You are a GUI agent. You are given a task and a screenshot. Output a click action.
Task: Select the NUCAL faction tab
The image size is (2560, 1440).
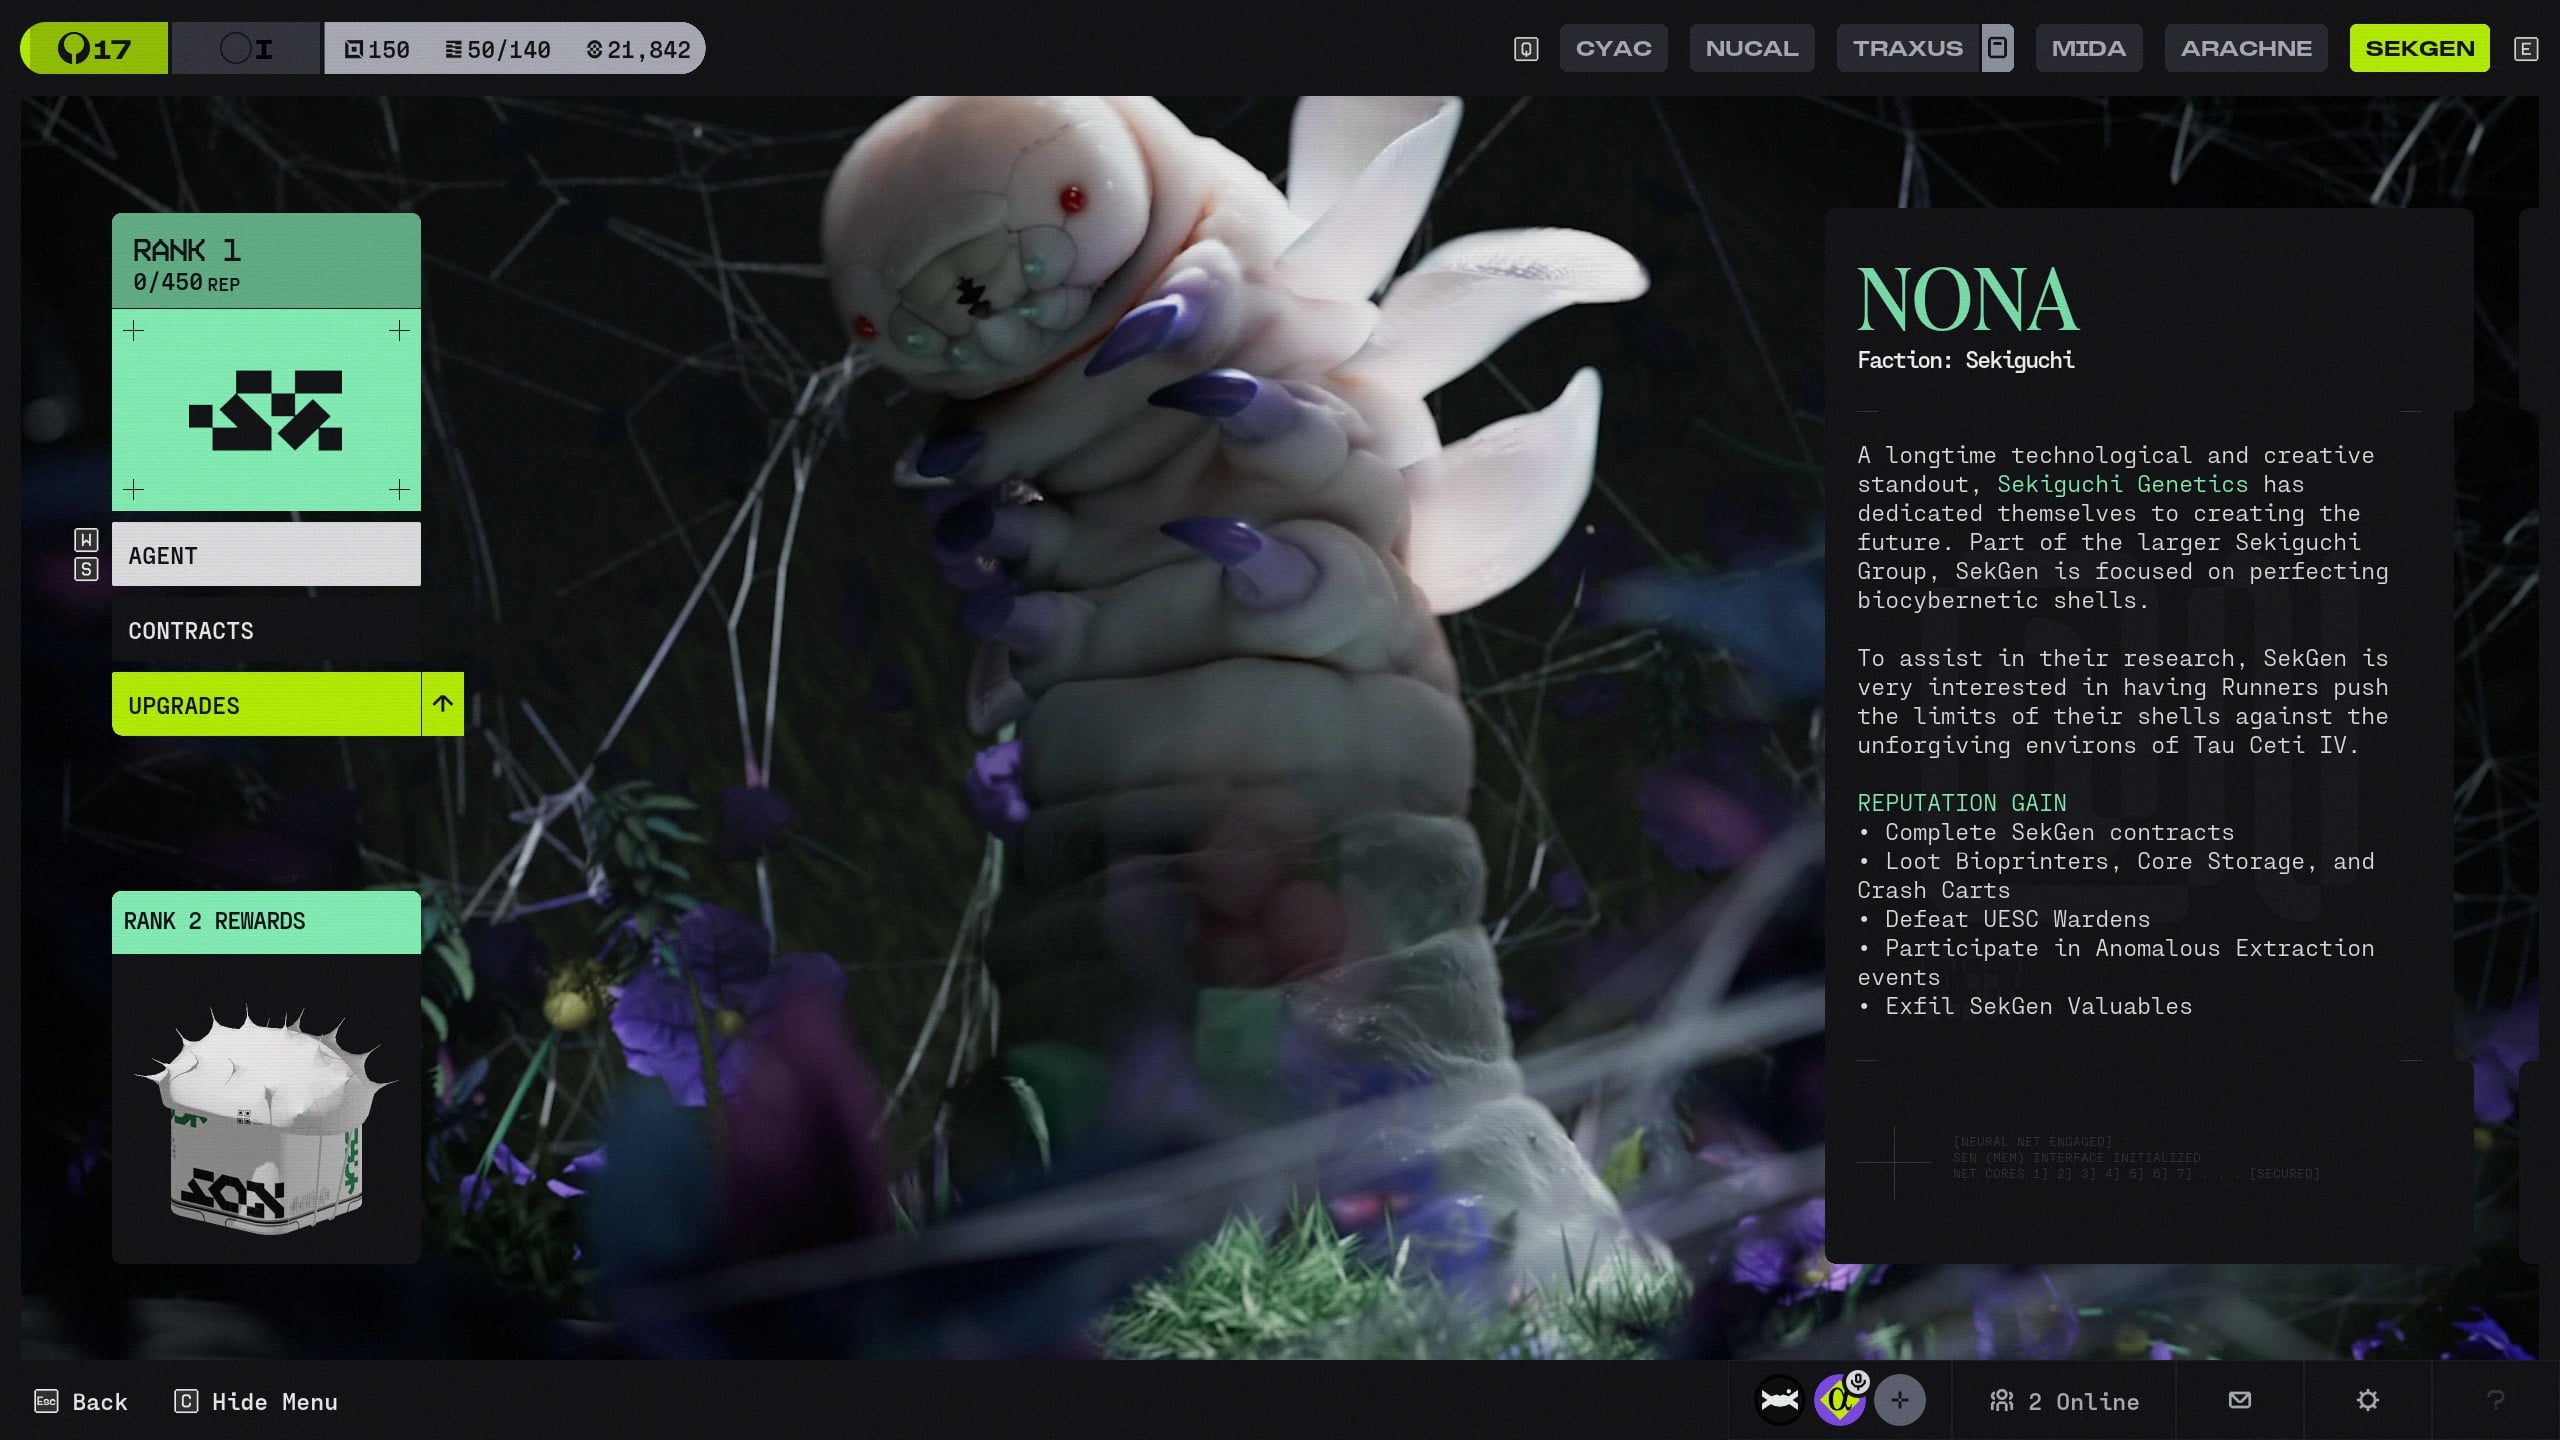point(1751,48)
